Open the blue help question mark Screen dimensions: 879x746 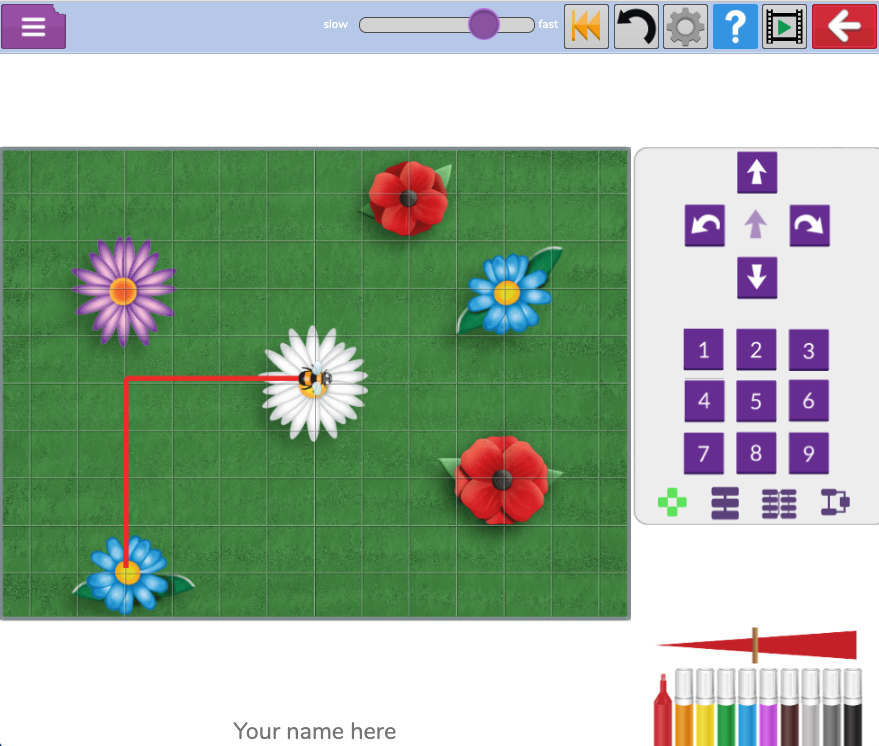coord(735,26)
